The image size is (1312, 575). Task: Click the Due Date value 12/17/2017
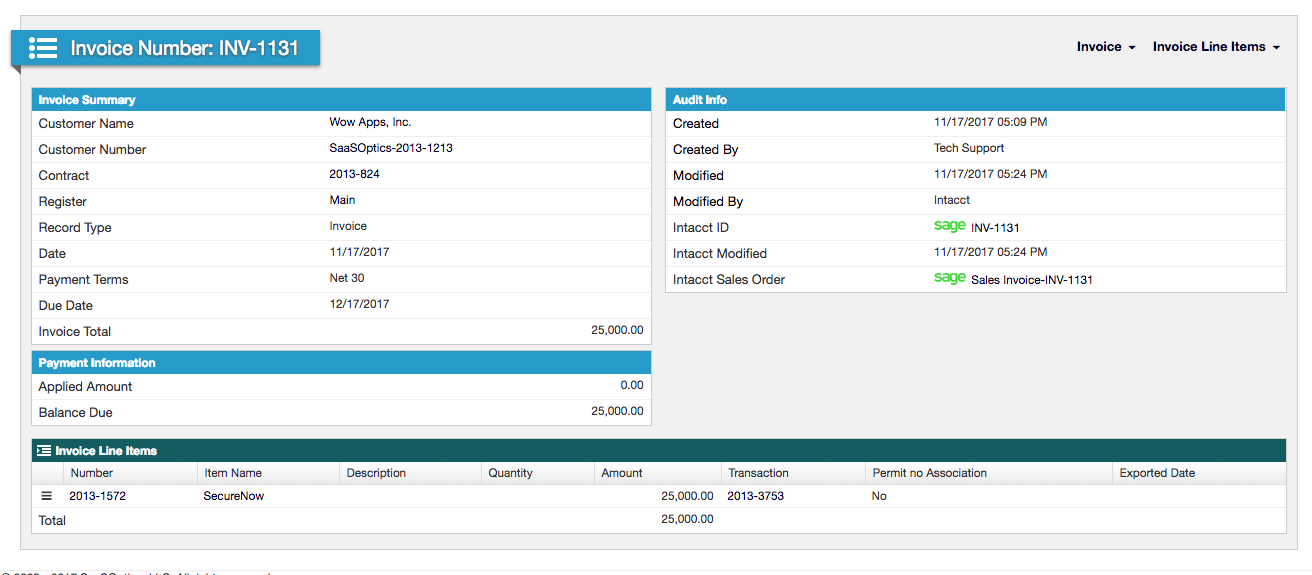point(359,304)
